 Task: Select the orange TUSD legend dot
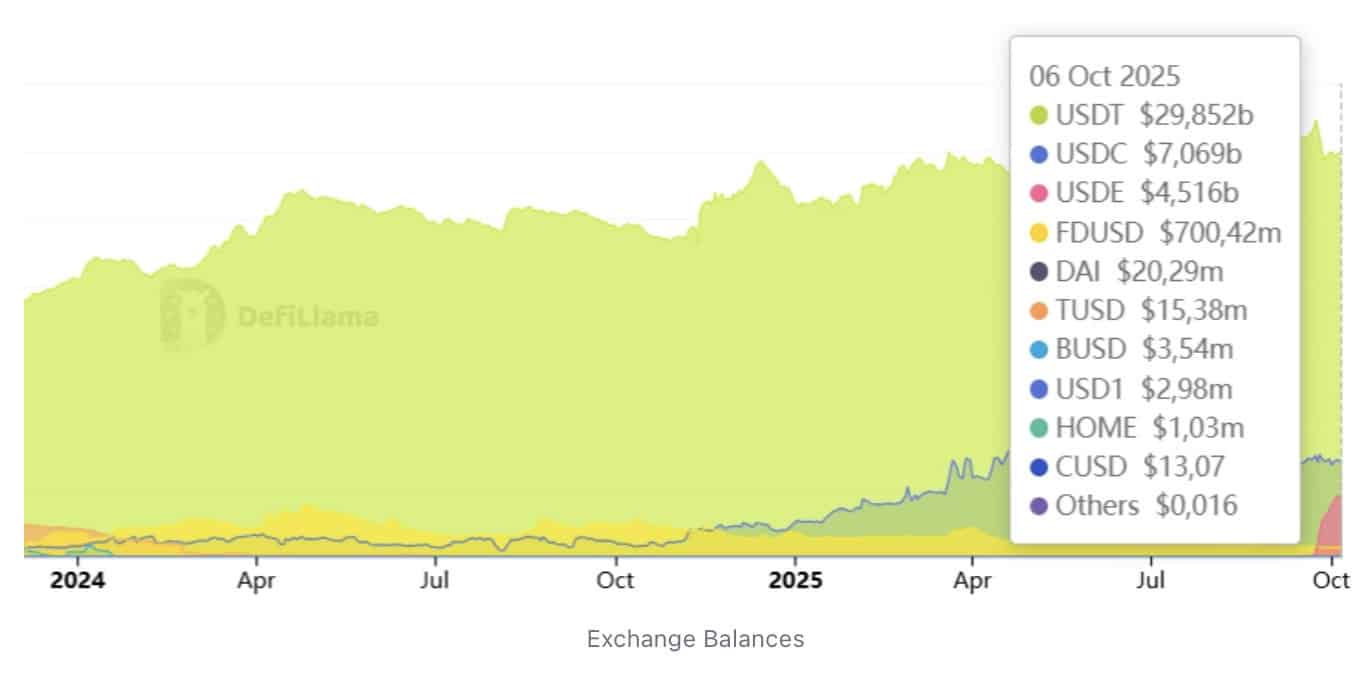pos(1038,311)
